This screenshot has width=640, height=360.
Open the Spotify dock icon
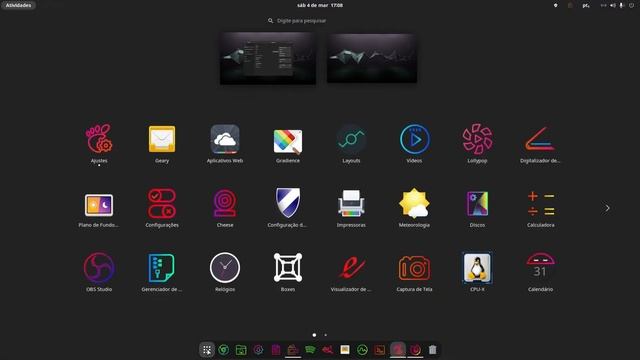point(310,350)
